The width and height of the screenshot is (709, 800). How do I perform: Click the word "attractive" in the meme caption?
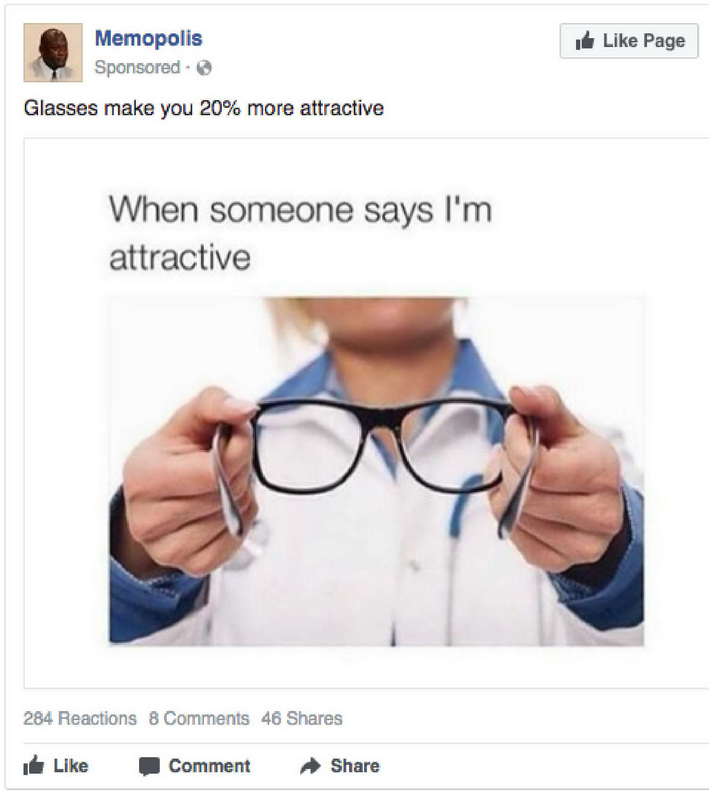(x=180, y=257)
